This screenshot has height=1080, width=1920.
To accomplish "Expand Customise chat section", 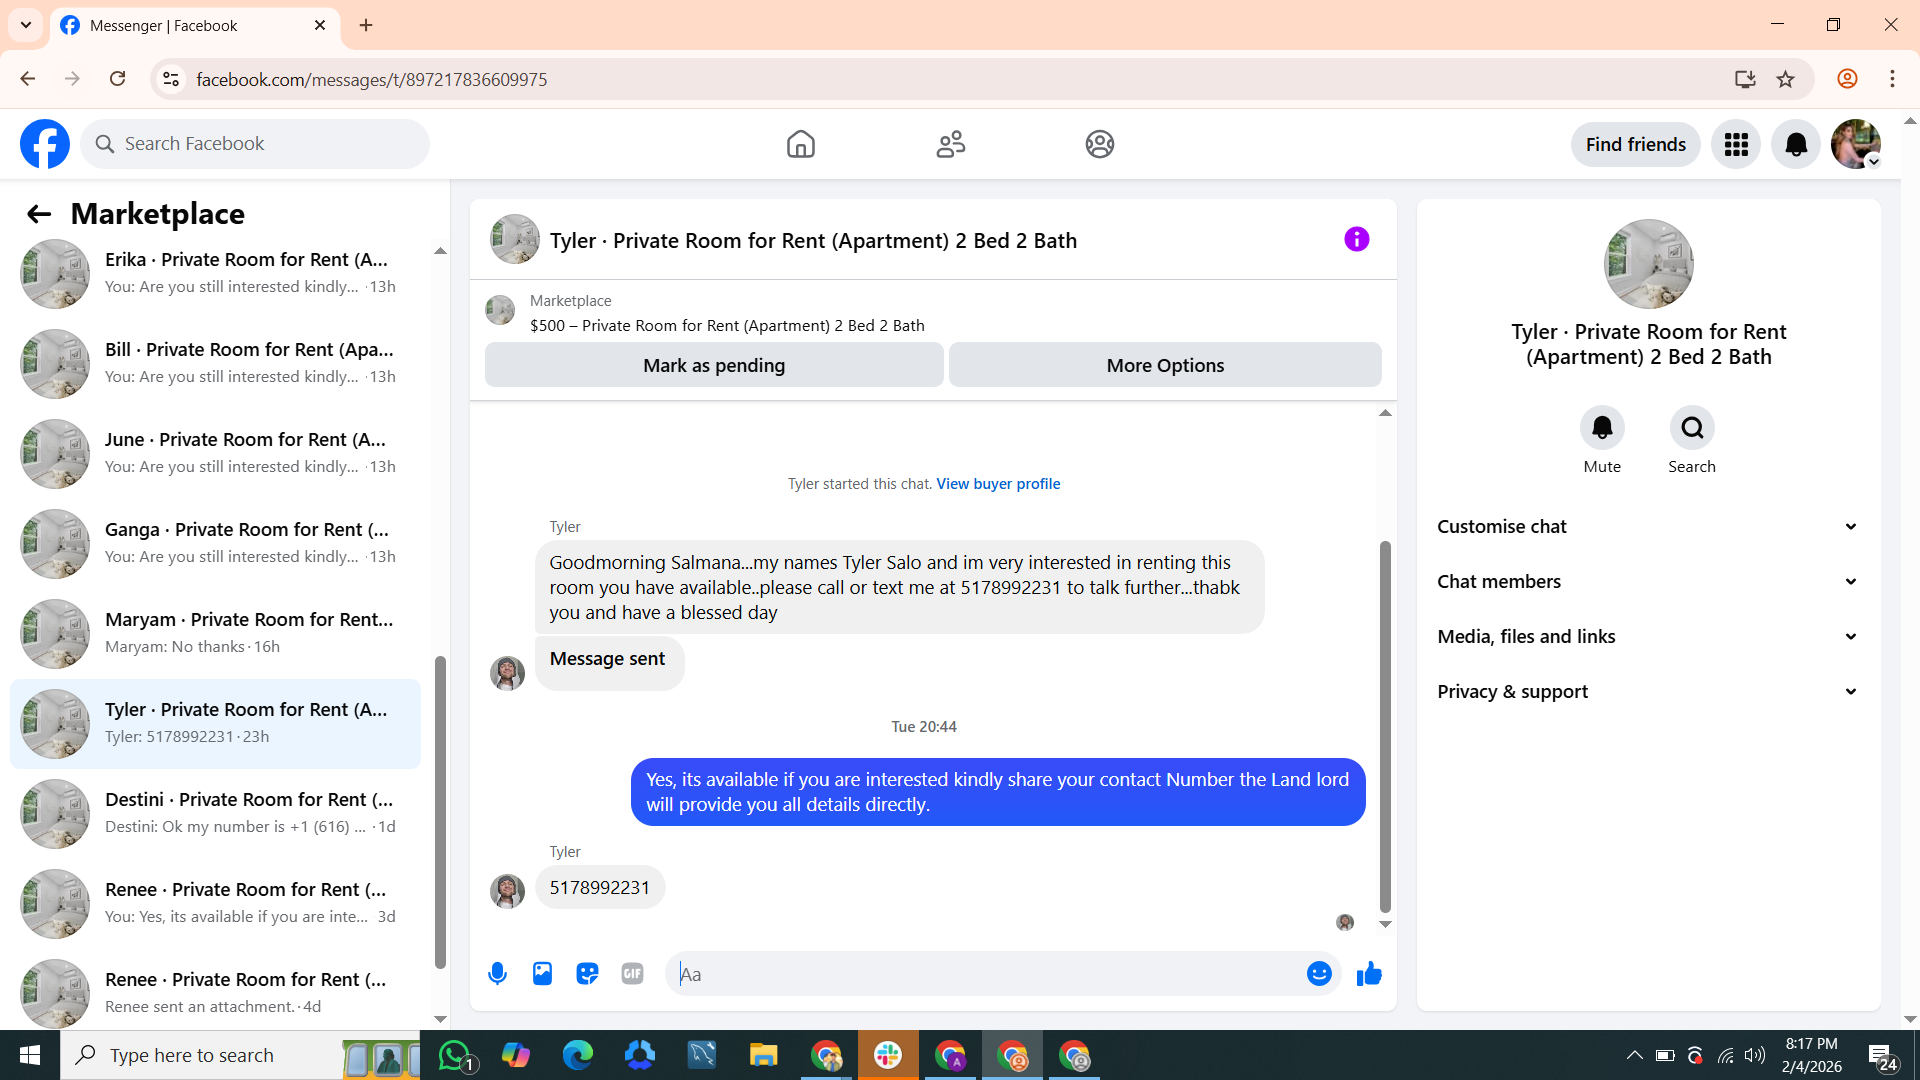I will pyautogui.click(x=1648, y=527).
